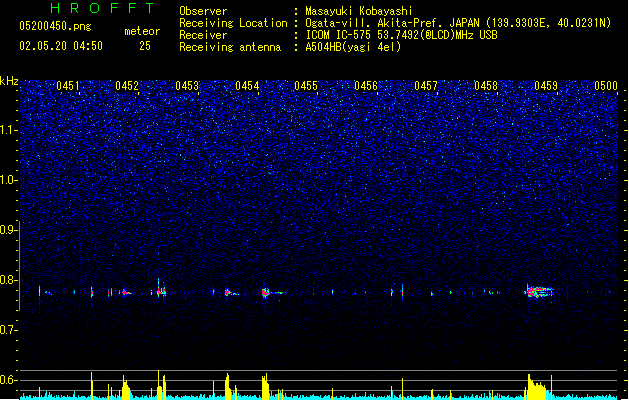This screenshot has width=629, height=400.
Task: Click the 1.0 kHz axis label
Action: tap(8, 180)
